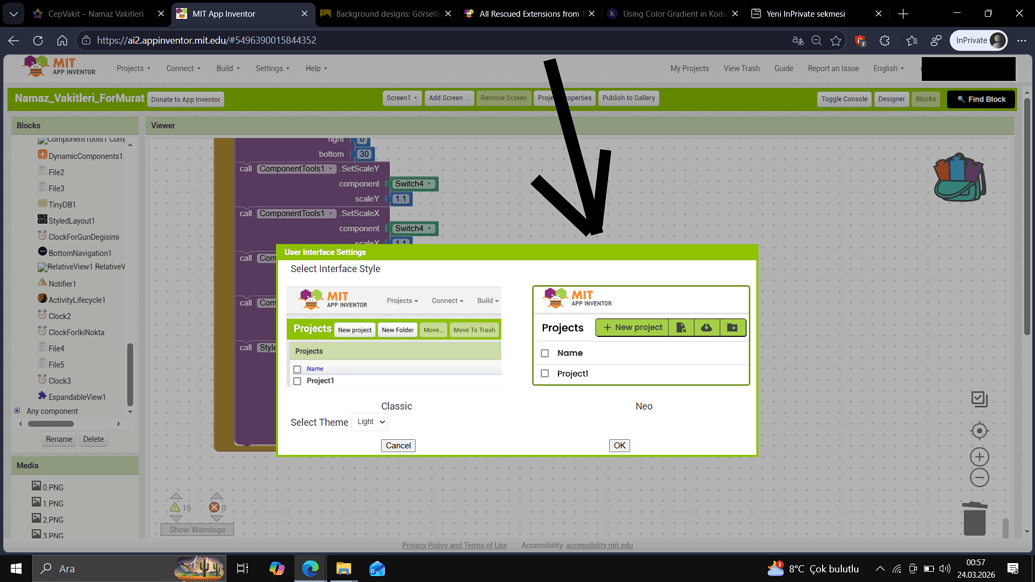Check the Name checkbox in Classic preview
This screenshot has height=582, width=1035.
point(297,369)
